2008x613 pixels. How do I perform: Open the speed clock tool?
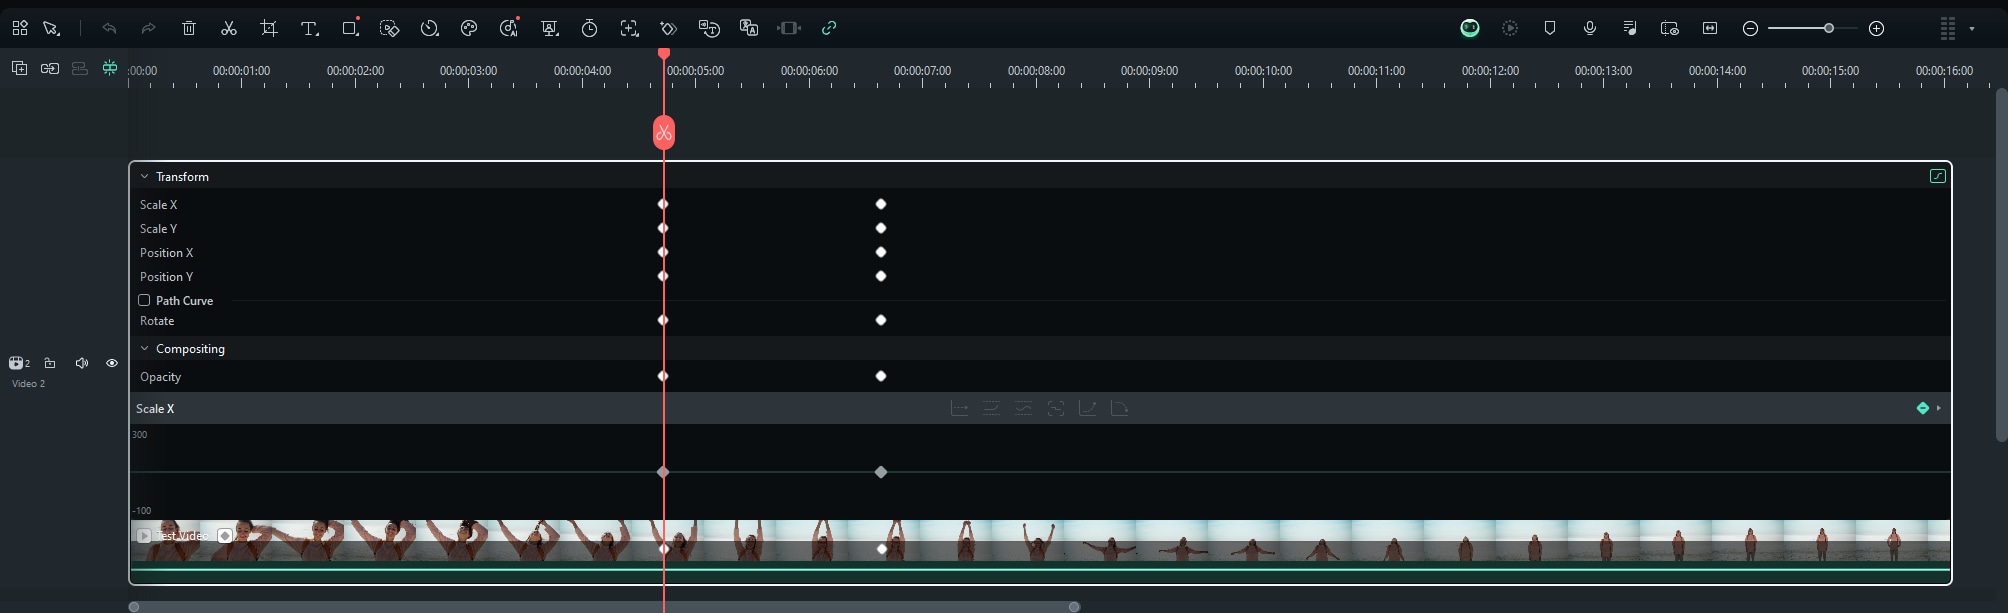[x=430, y=28]
